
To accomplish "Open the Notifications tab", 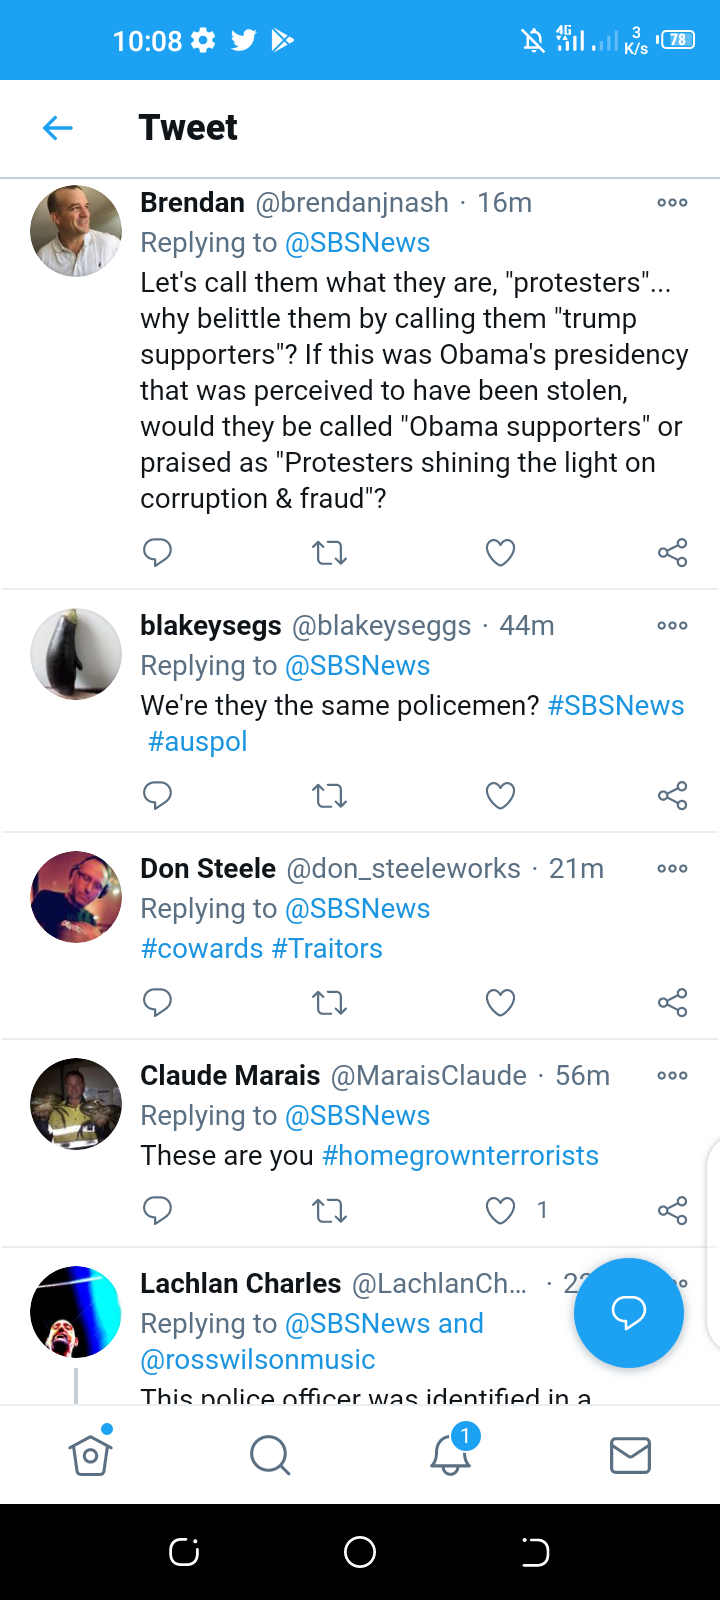I will 450,1455.
